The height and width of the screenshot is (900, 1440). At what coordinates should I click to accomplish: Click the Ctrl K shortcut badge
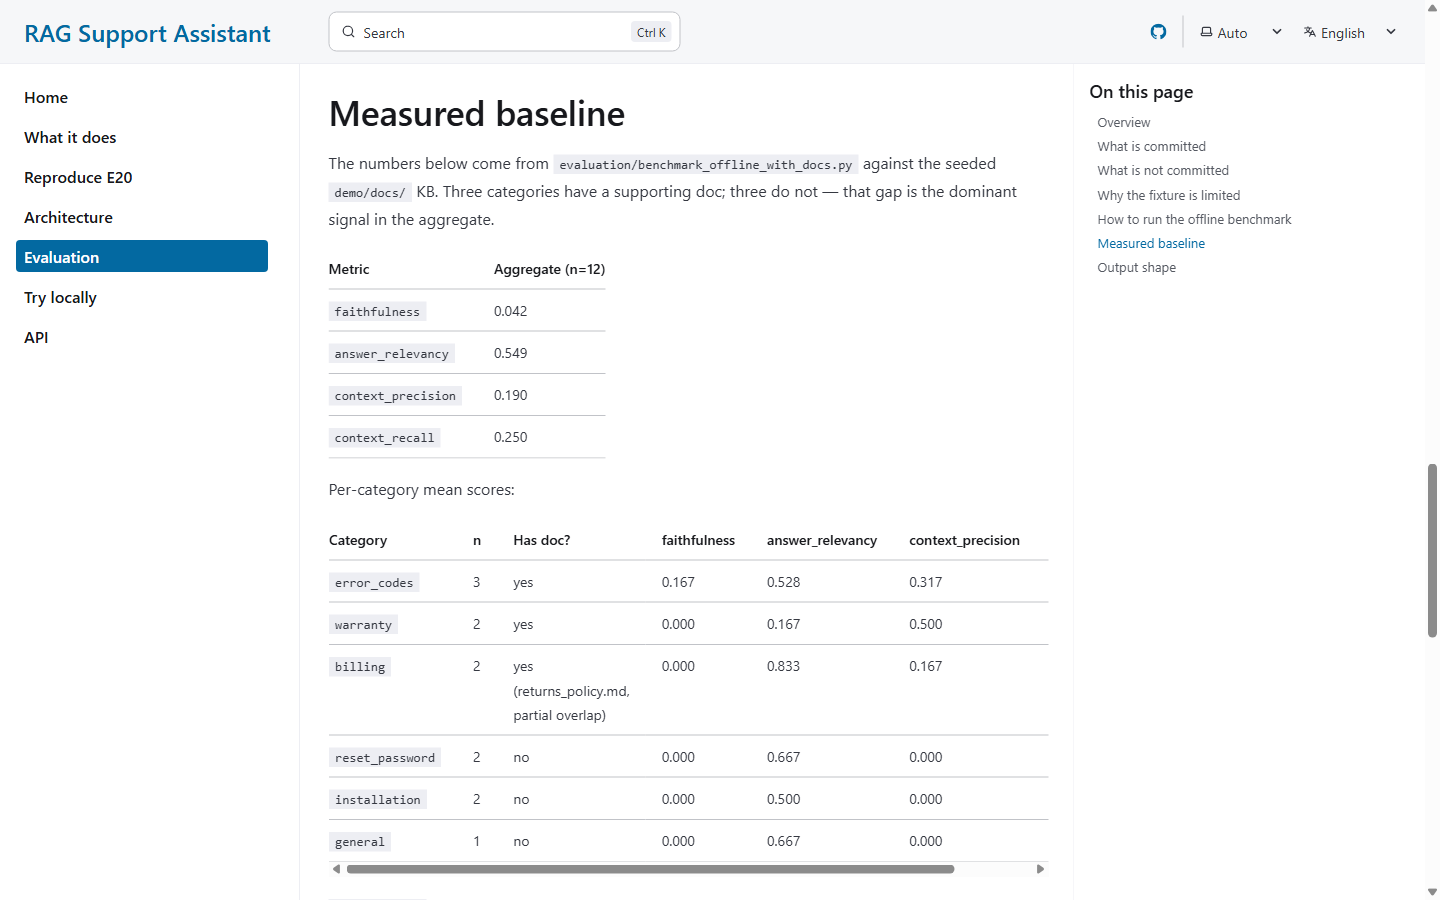(x=651, y=32)
